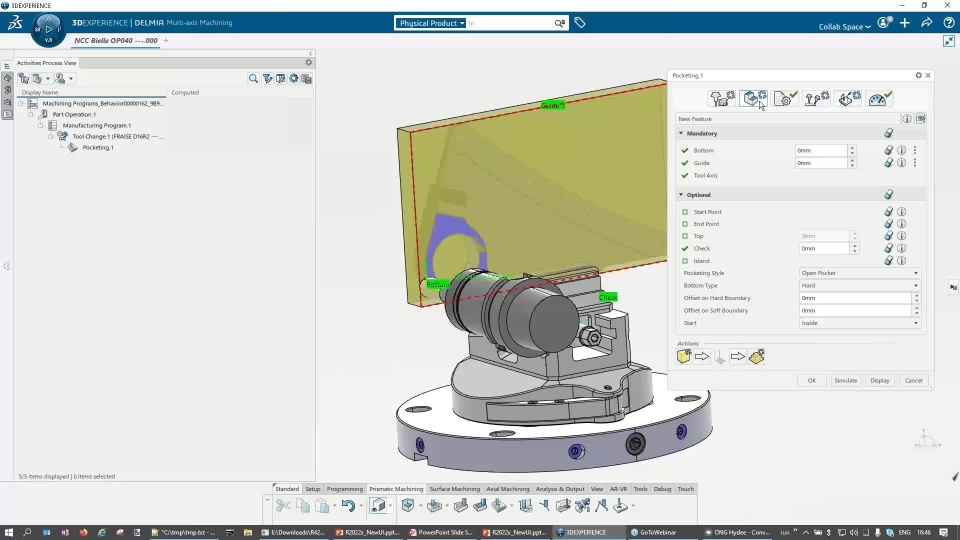Click the Cut scissors icon

pos(283,506)
